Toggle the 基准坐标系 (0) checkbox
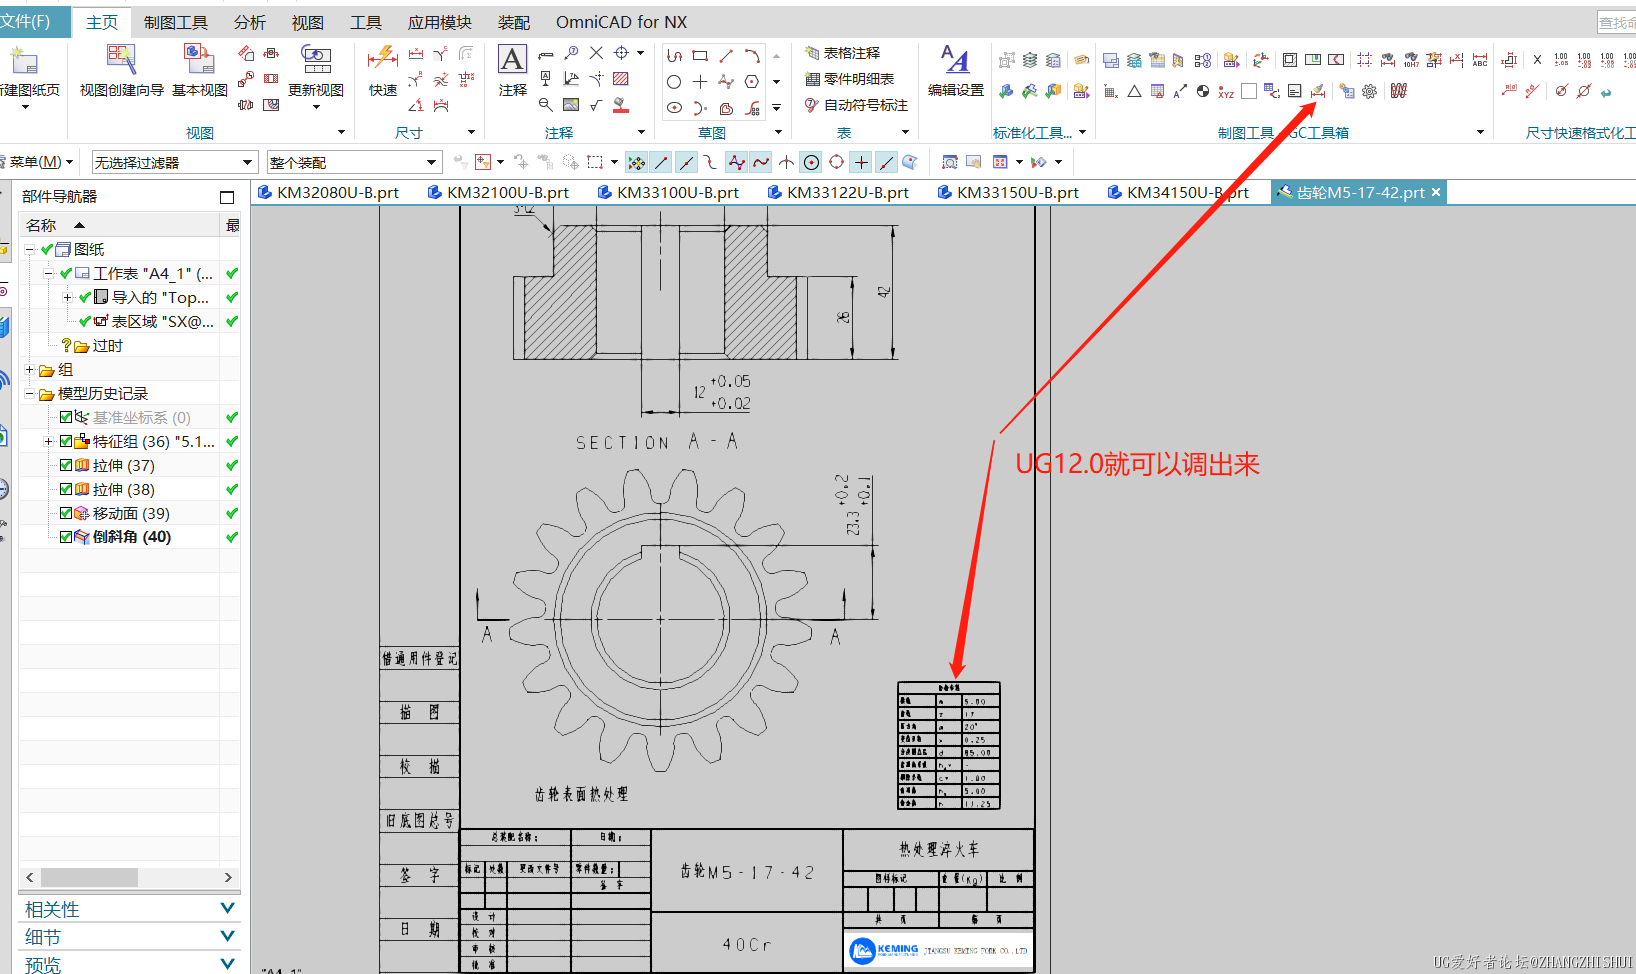Viewport: 1636px width, 974px height. click(66, 417)
